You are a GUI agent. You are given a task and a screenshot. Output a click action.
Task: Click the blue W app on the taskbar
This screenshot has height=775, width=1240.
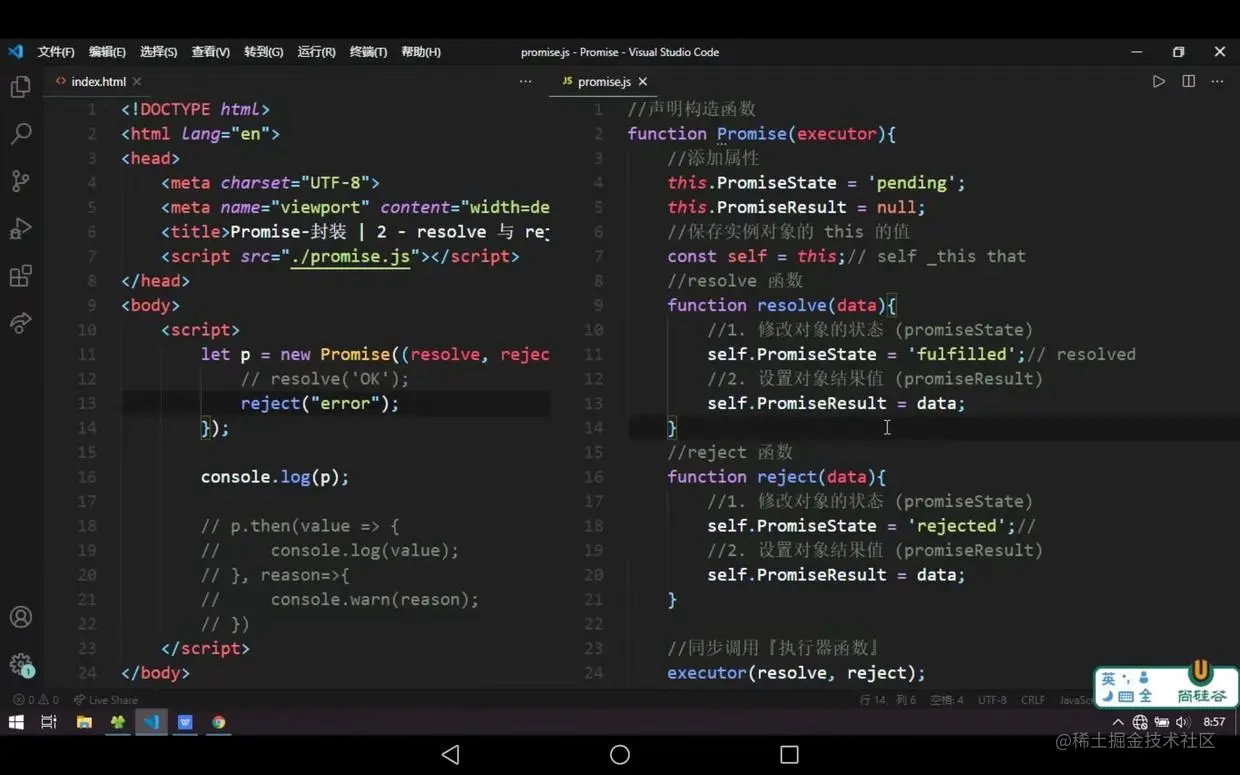coord(185,722)
